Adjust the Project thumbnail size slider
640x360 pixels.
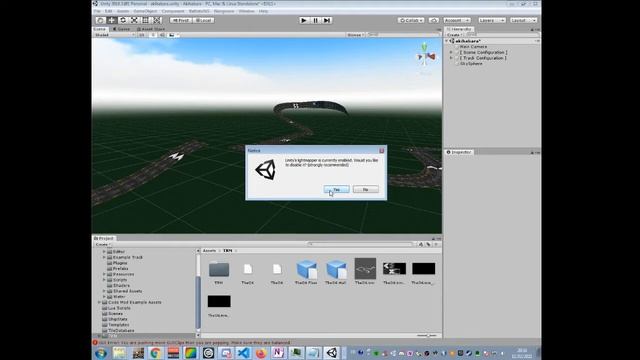point(427,336)
